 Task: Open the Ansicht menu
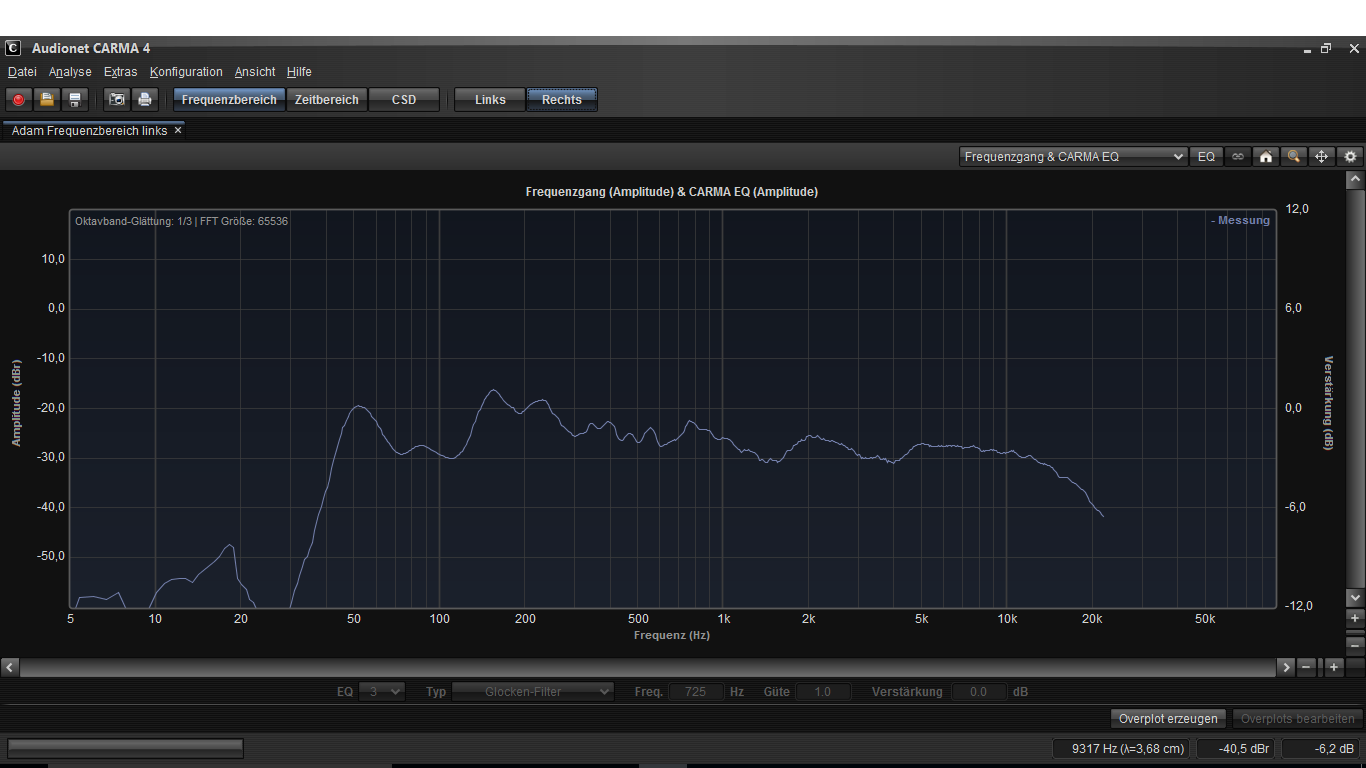coord(255,72)
